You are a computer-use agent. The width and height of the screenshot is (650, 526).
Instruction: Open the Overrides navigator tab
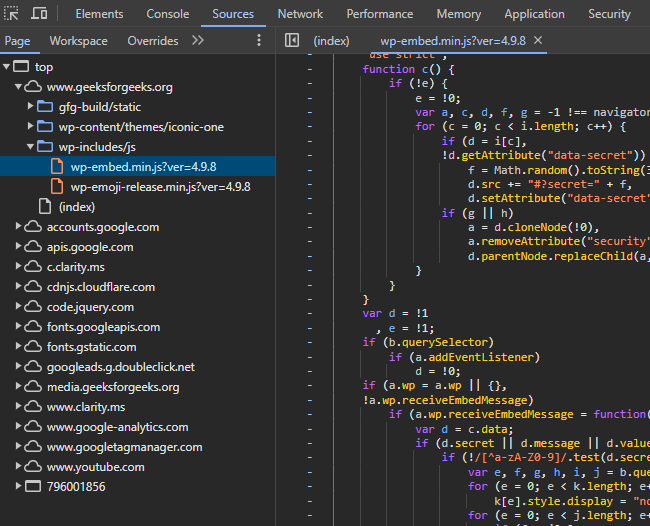pos(153,41)
